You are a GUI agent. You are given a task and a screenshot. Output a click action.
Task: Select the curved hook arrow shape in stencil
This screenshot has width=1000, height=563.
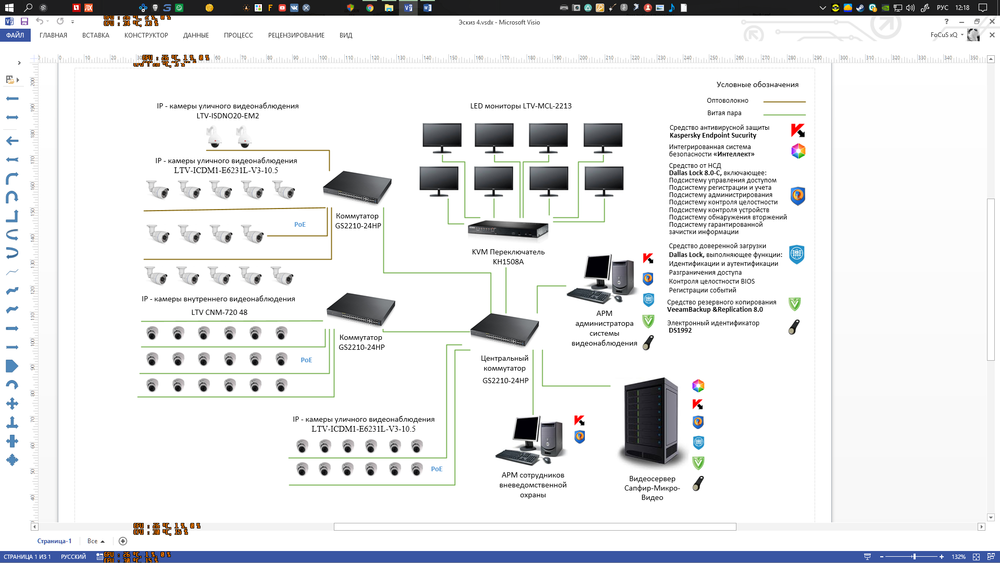point(12,384)
